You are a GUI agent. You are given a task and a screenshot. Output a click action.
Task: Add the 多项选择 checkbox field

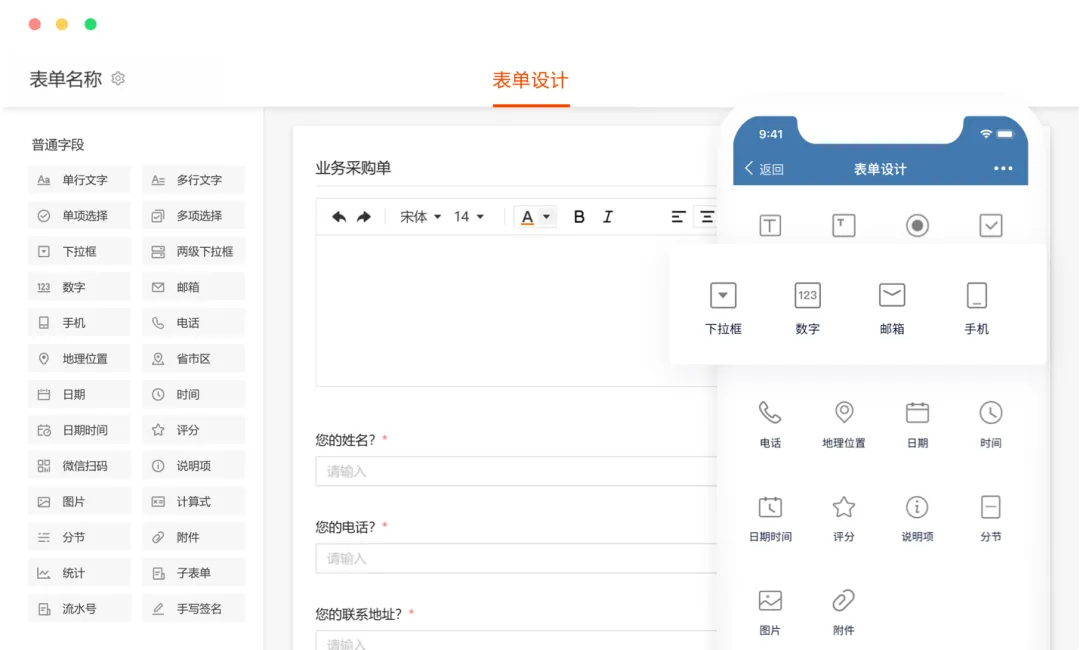tap(193, 216)
